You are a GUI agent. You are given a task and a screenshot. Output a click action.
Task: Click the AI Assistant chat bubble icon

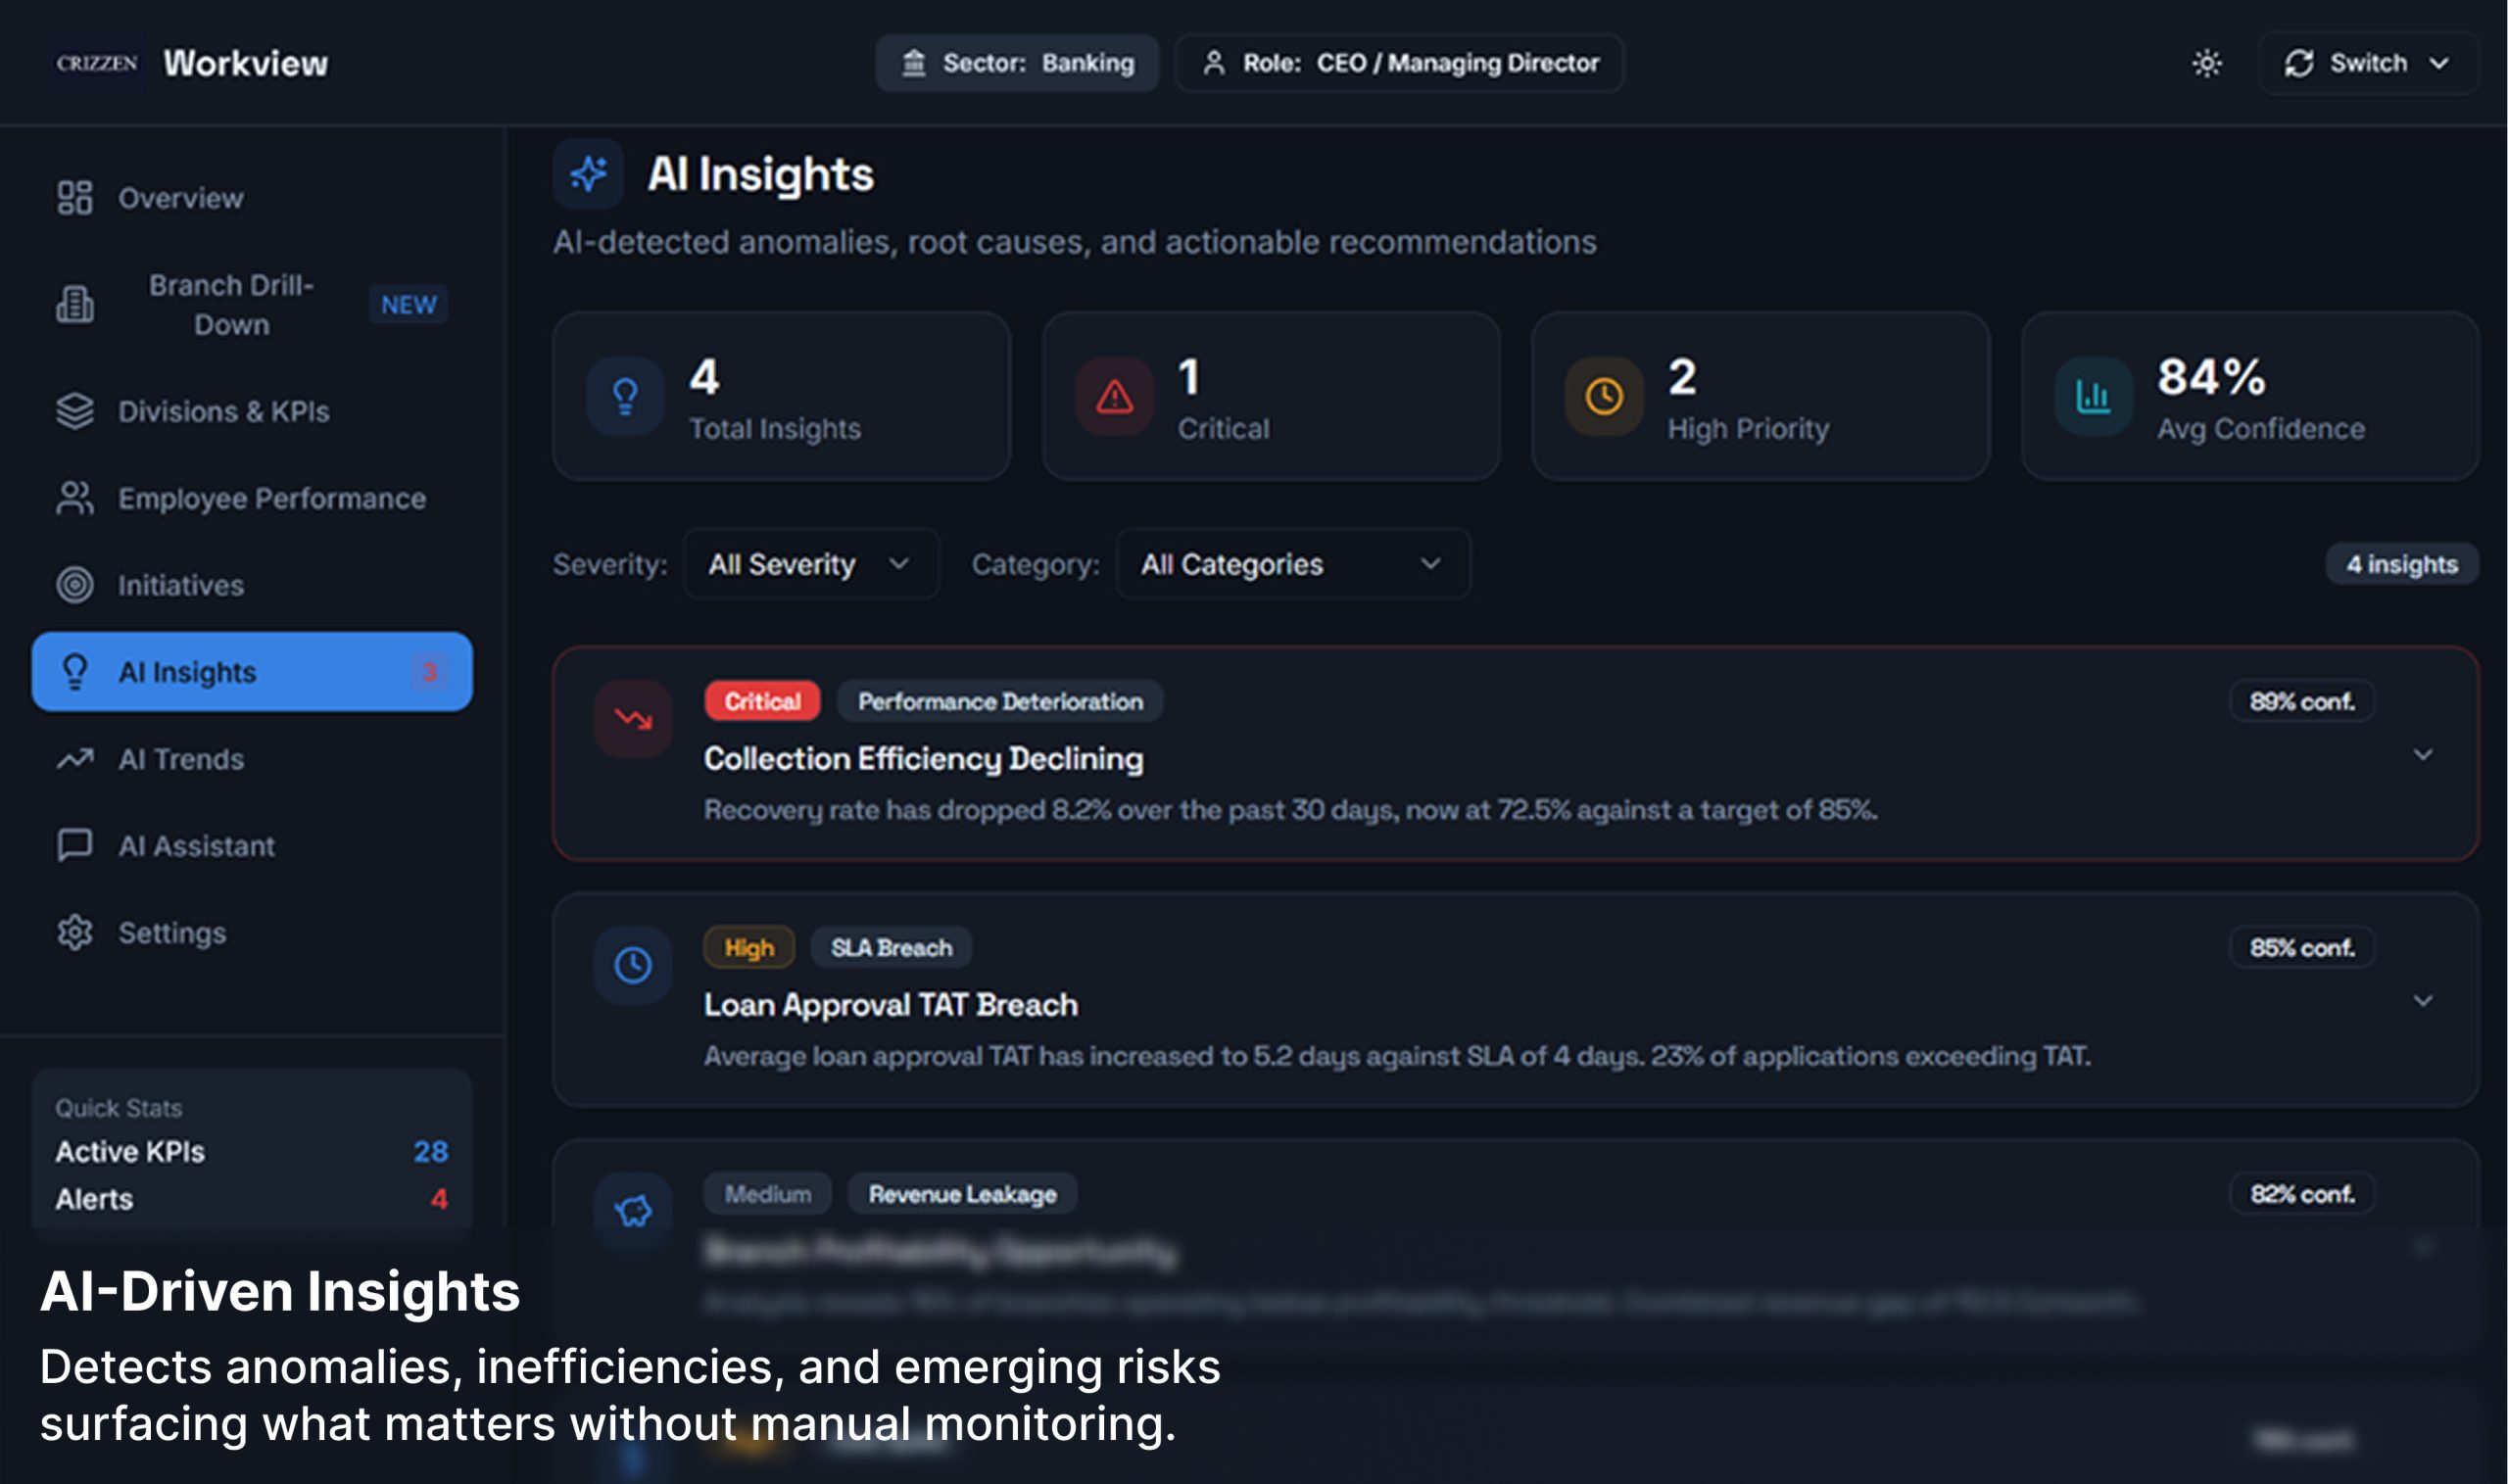[x=75, y=846]
